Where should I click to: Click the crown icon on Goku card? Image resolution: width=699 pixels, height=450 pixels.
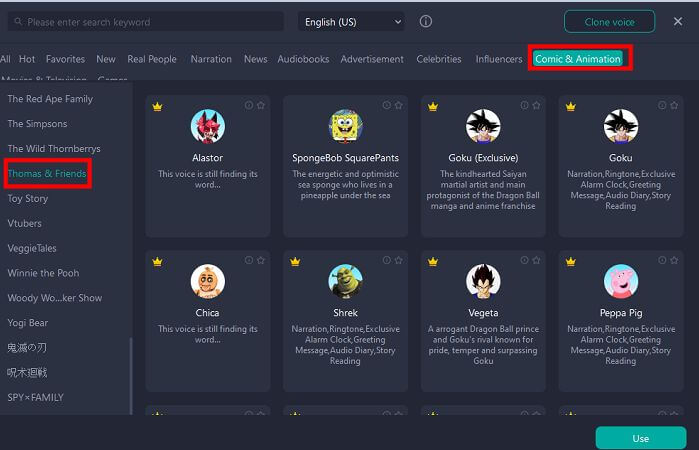click(x=571, y=107)
